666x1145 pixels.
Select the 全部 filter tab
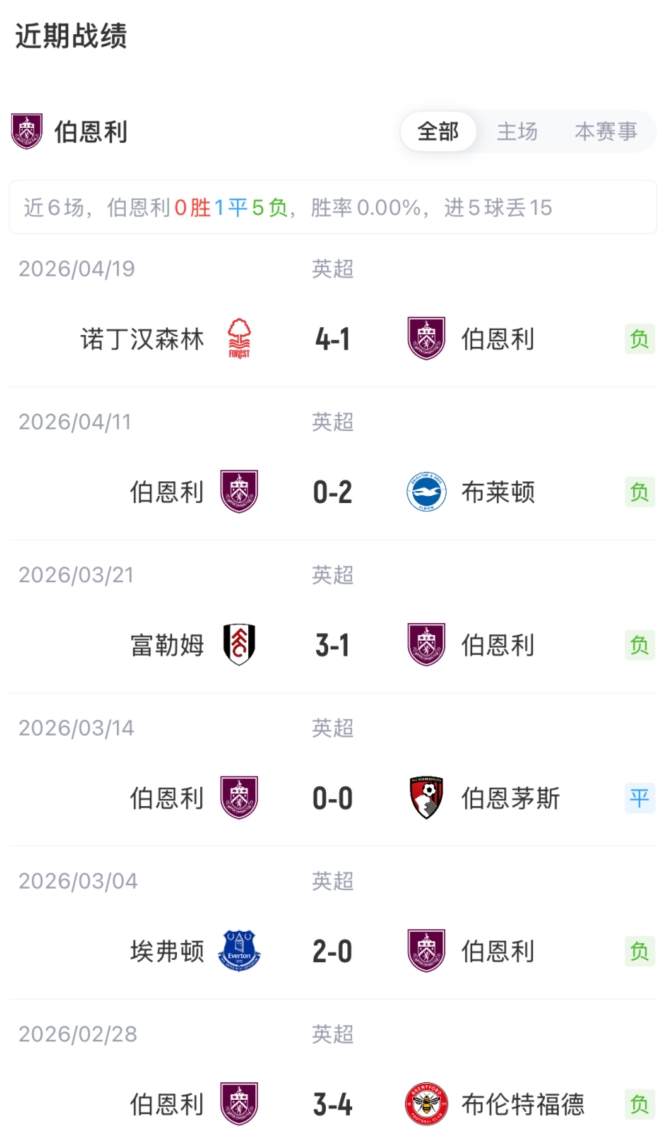[437, 131]
